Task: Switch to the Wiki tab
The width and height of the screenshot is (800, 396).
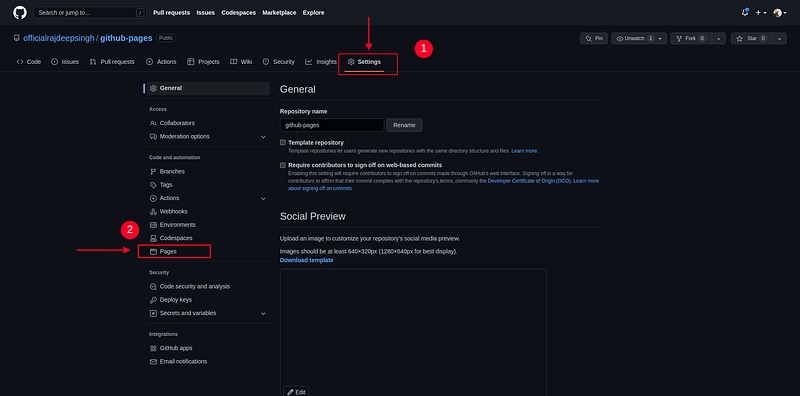Action: [241, 62]
